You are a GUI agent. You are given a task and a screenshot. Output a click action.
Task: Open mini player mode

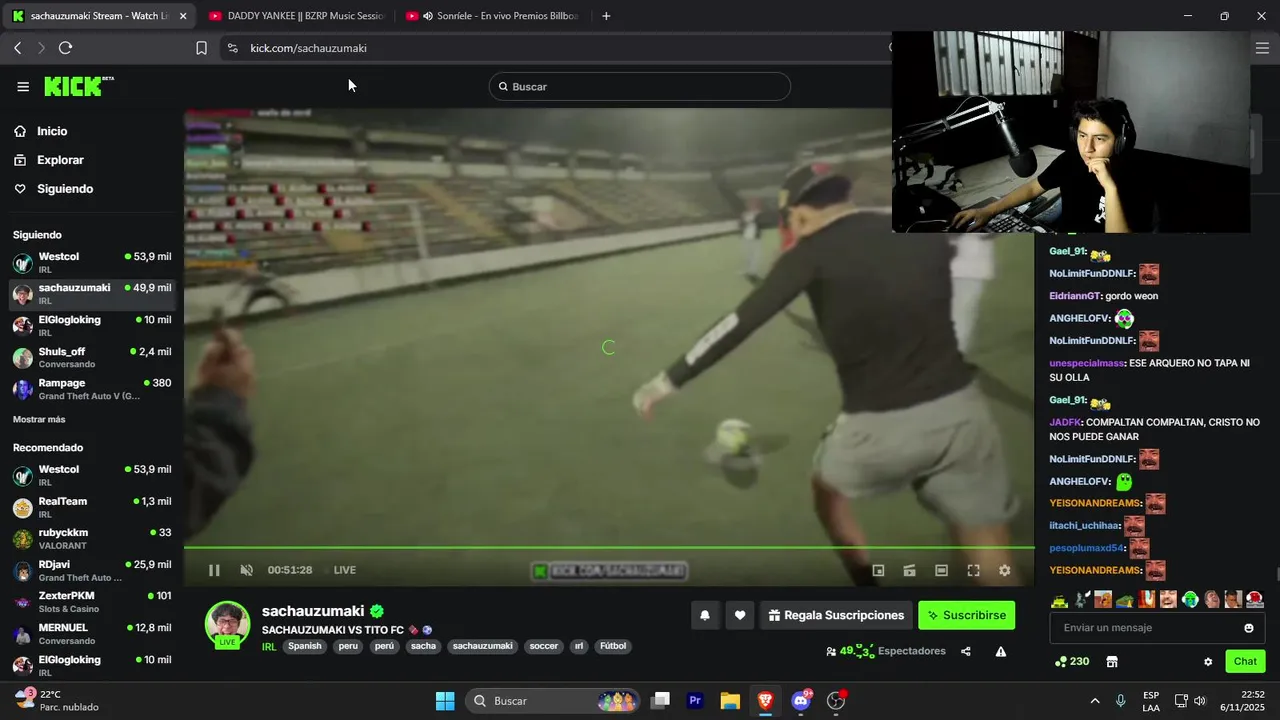(x=878, y=570)
